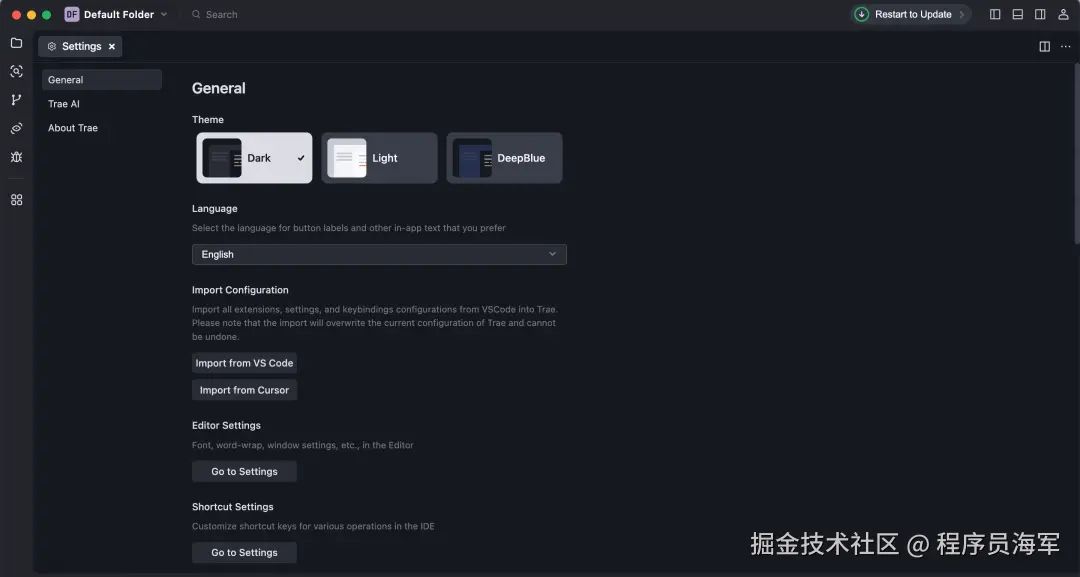Toggle the left sidebar layout icon
Image resolution: width=1080 pixels, height=577 pixels.
coord(995,14)
